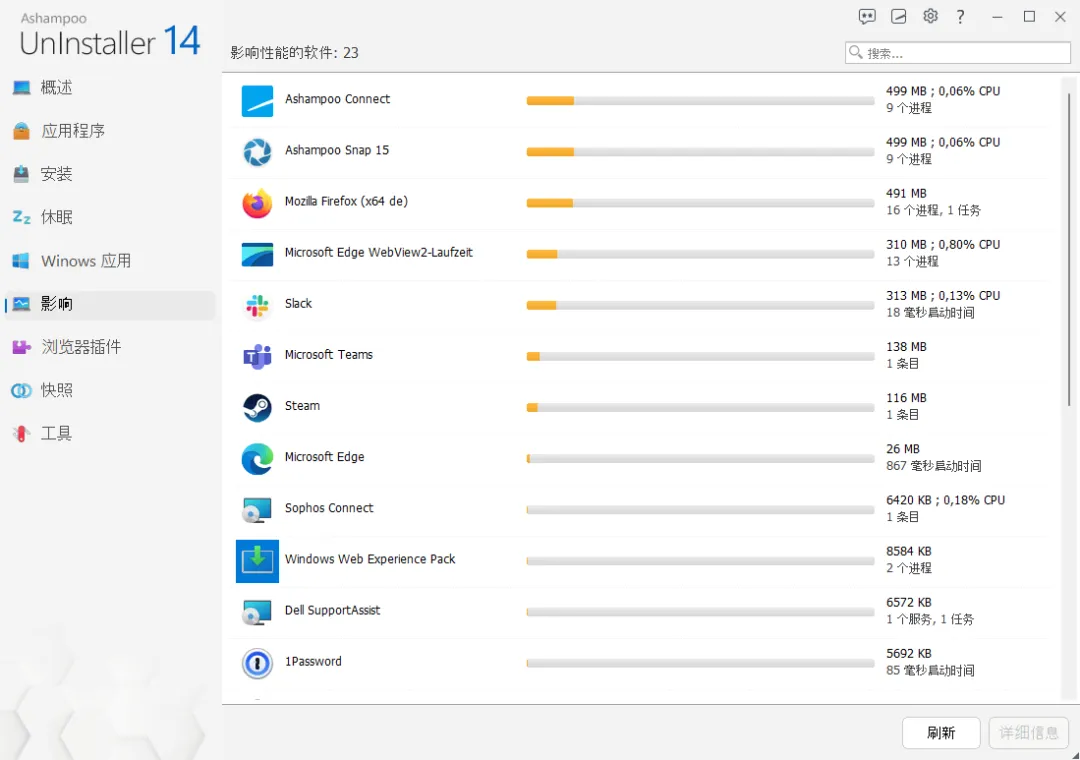Go to 应用程序 in the sidebar
Viewport: 1080px width, 760px height.
coord(110,131)
